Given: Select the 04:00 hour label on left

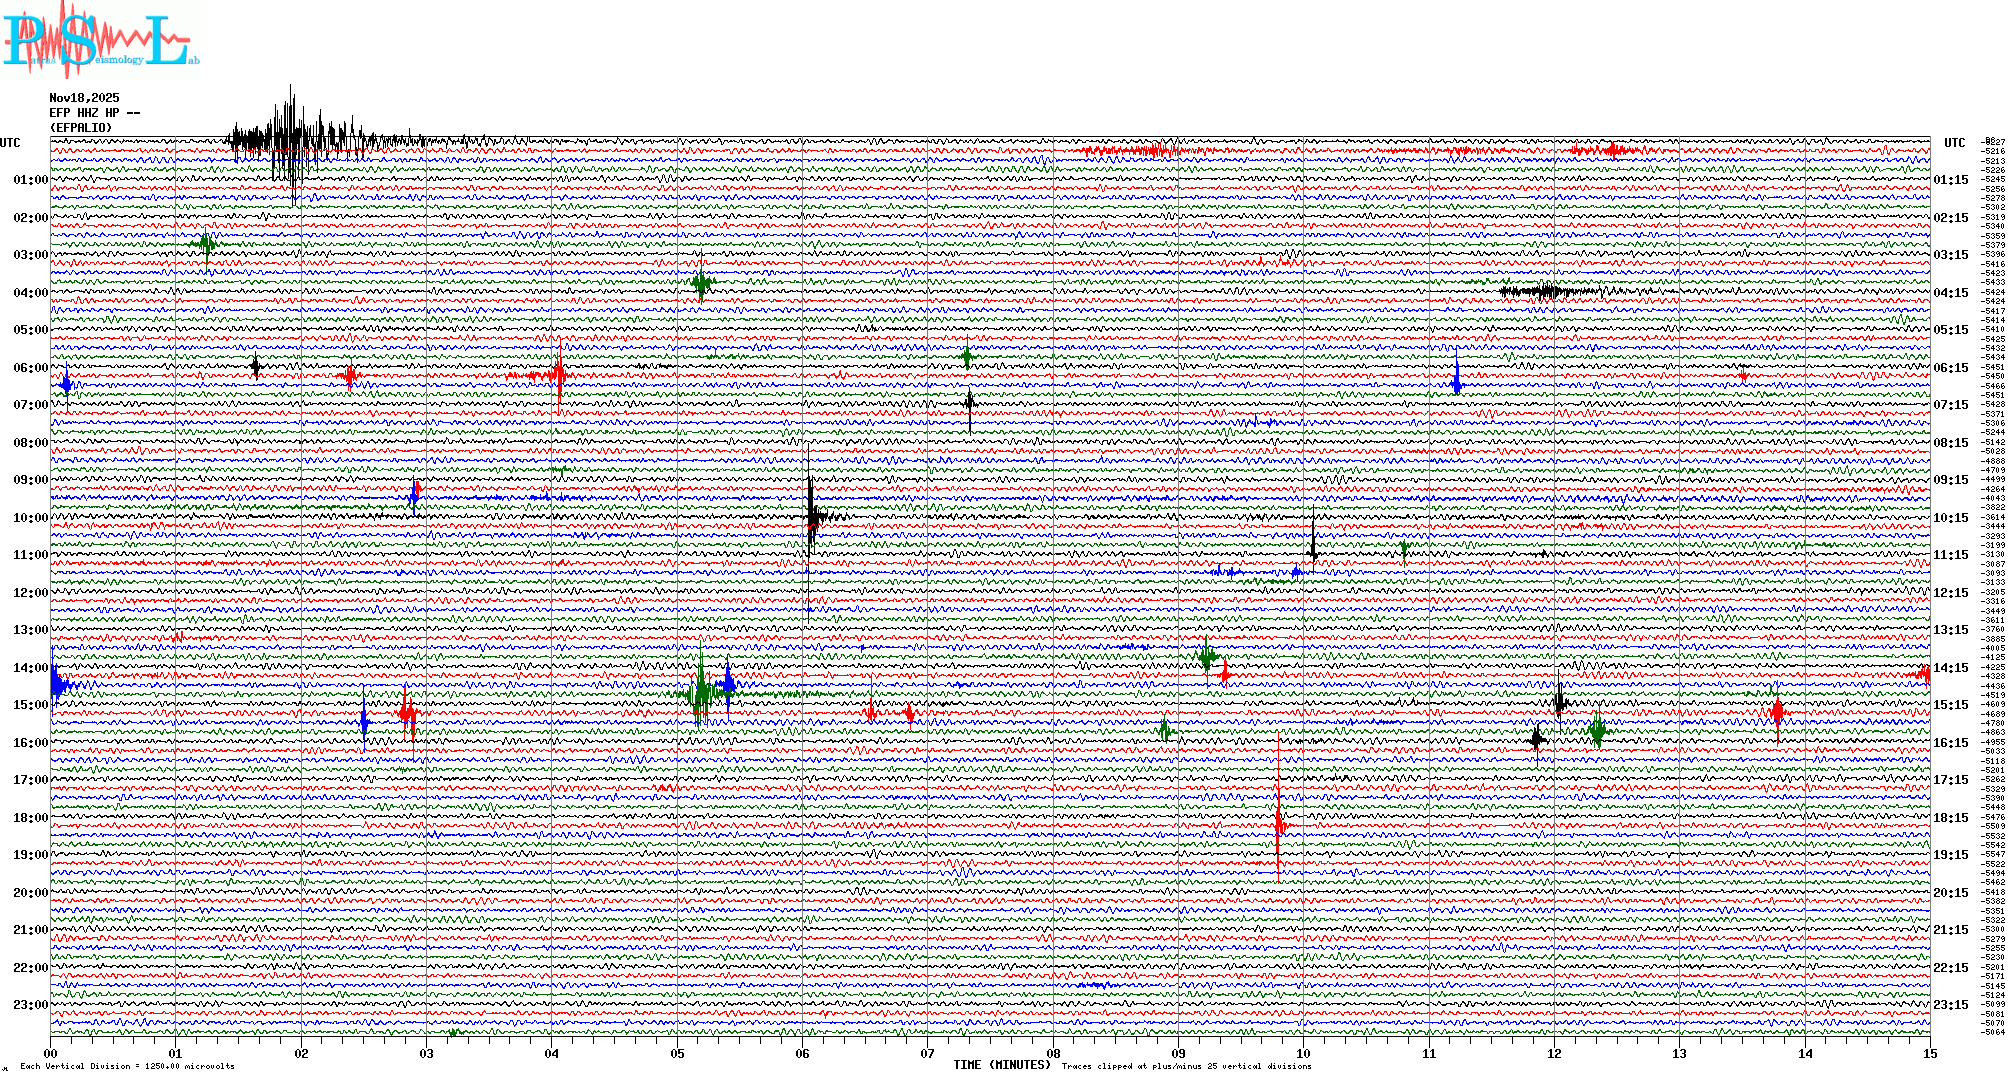Looking at the screenshot, I should (30, 293).
